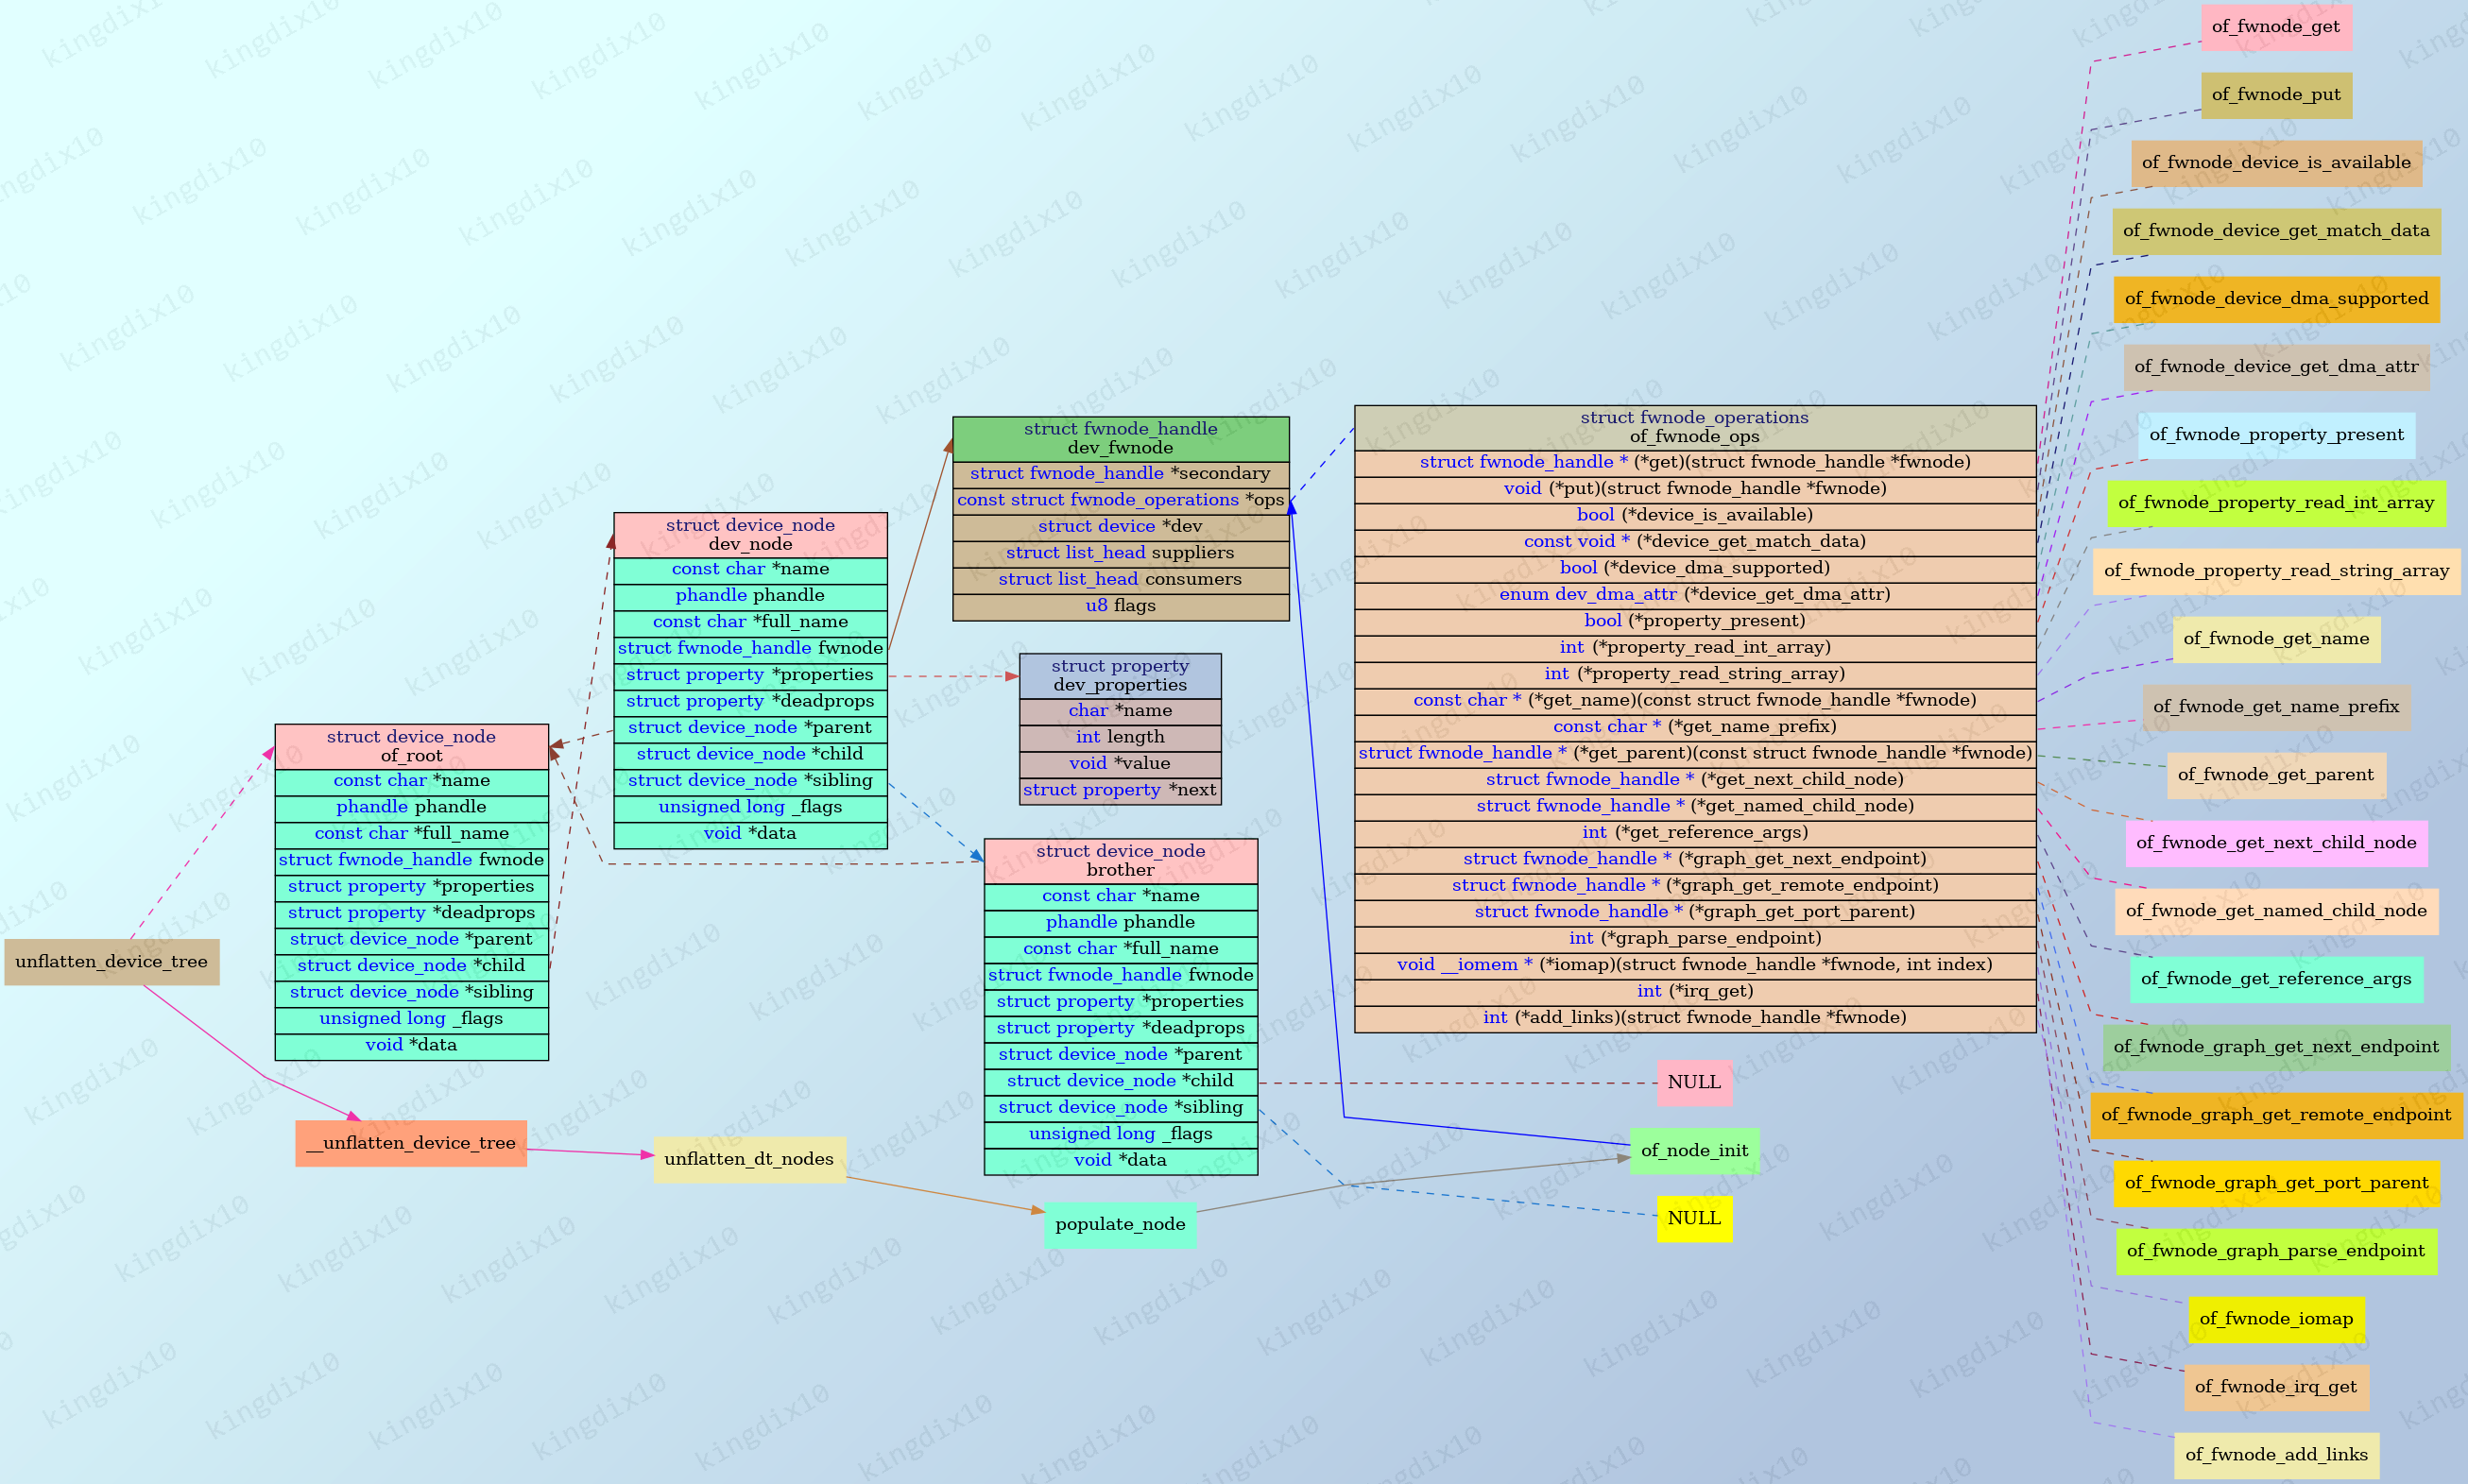Select the *ops row in dev_fwnode
This screenshot has height=1484, width=2468.
(1120, 501)
